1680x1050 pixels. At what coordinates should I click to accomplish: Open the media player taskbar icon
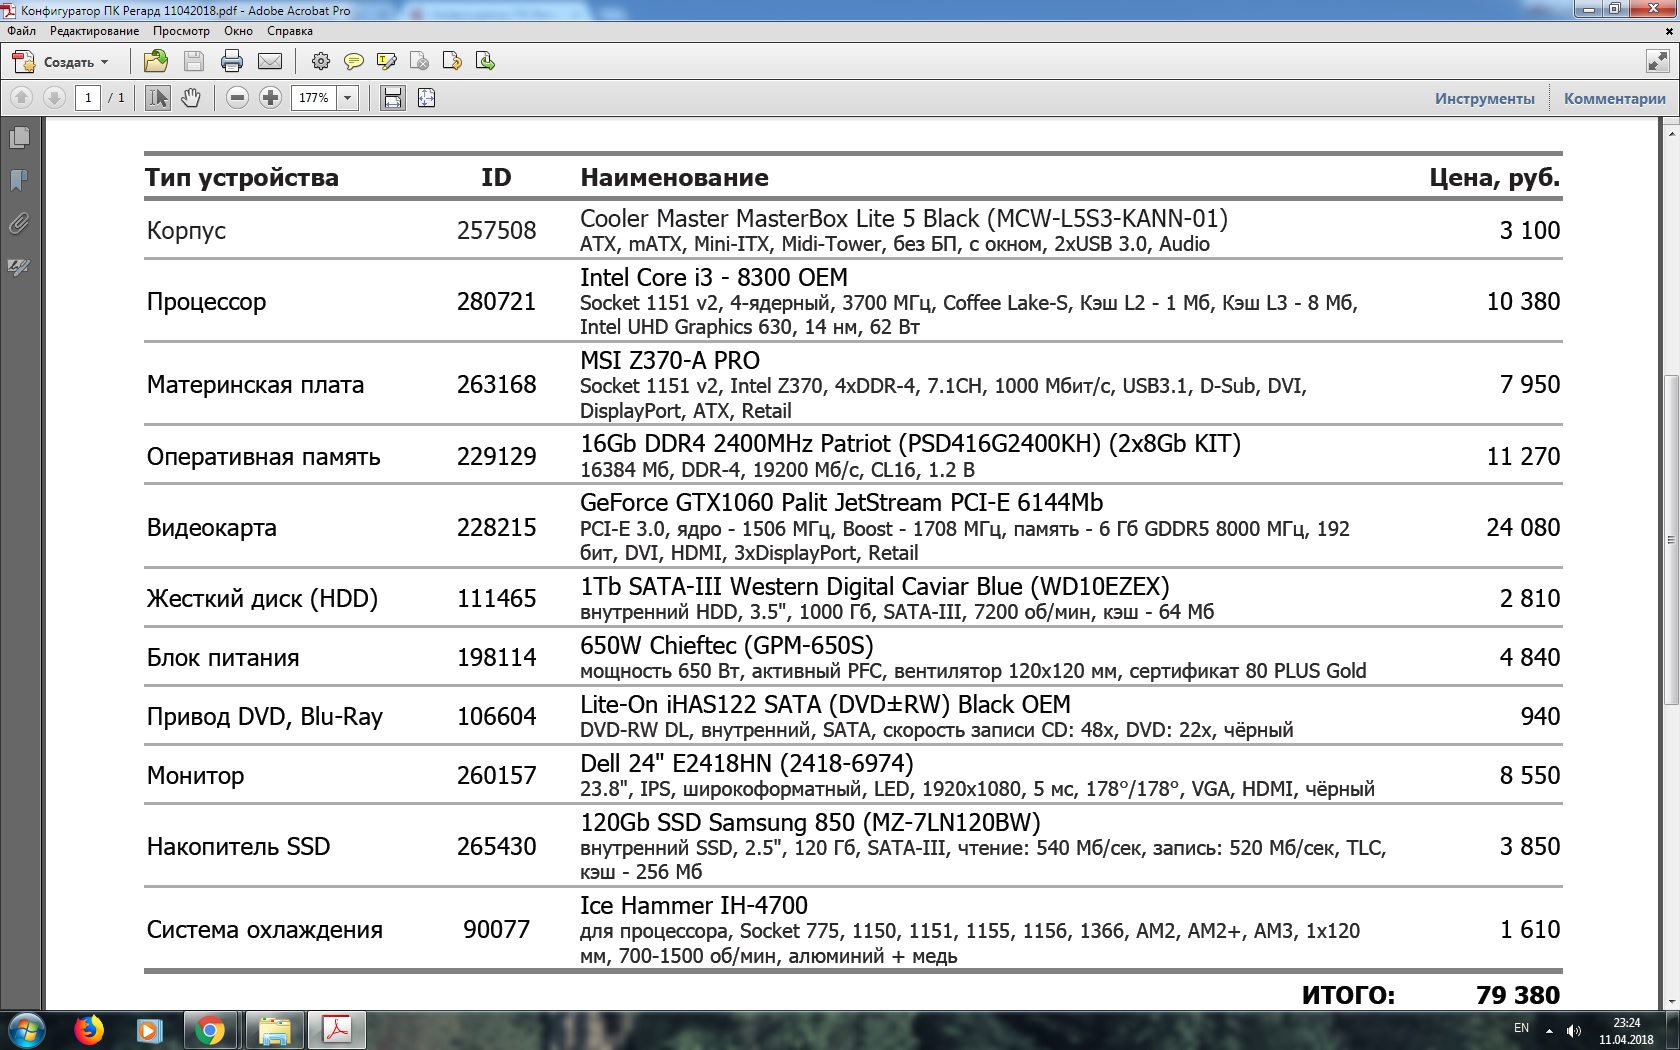click(x=149, y=1030)
